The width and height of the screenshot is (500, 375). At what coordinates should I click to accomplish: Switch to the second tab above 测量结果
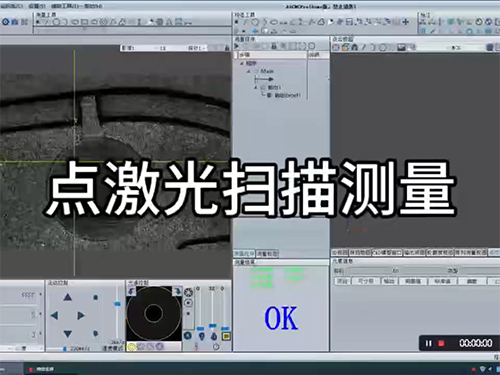pos(268,254)
